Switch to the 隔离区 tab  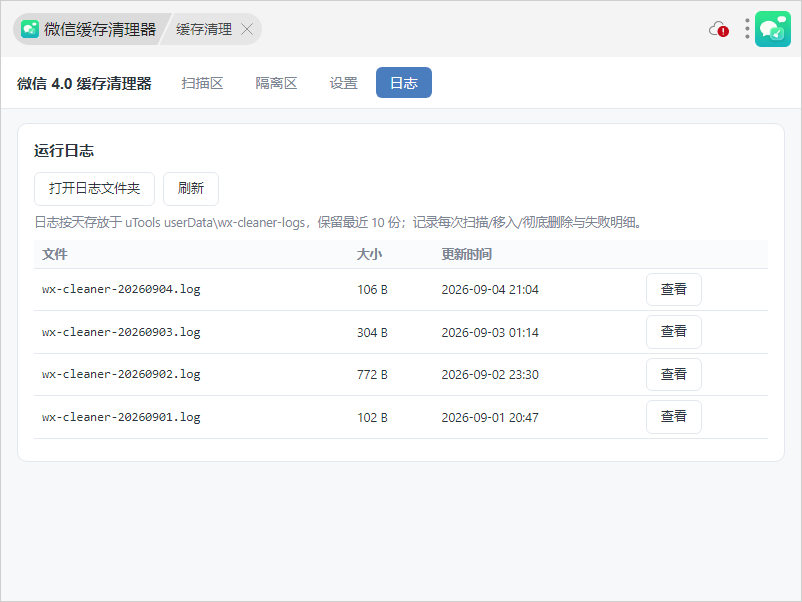[276, 83]
